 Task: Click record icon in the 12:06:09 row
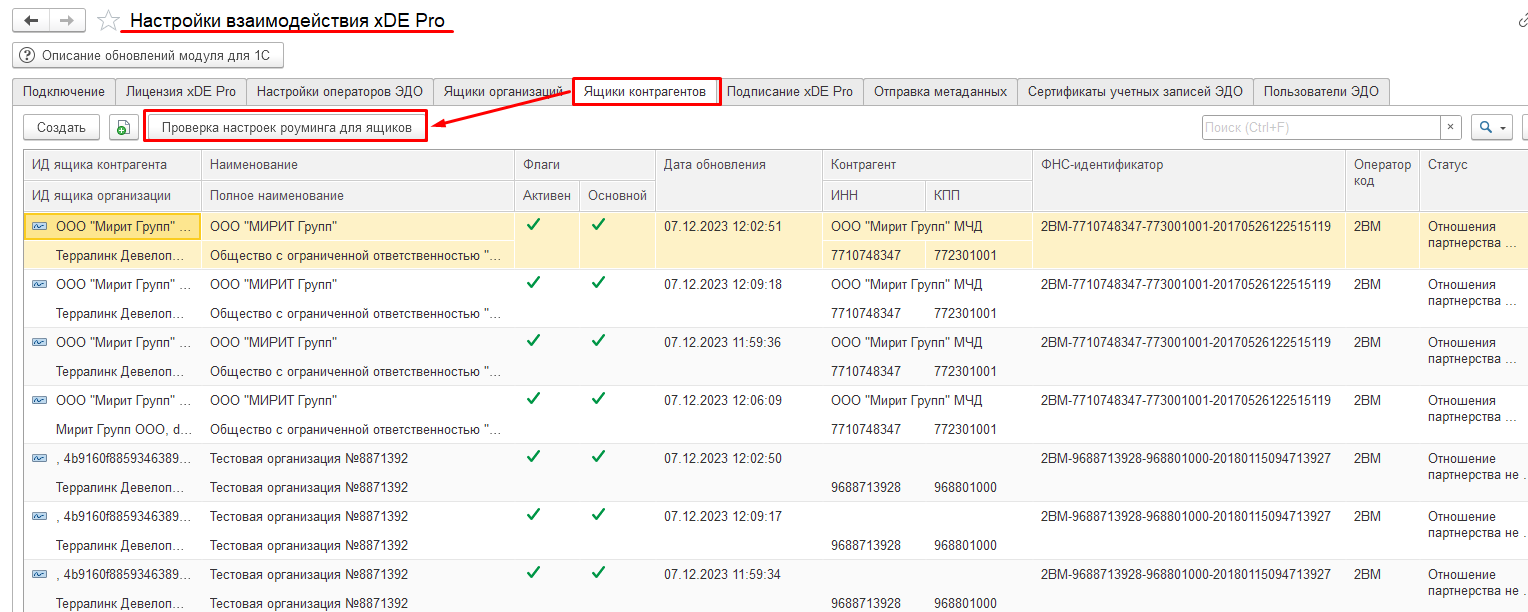pyautogui.click(x=40, y=401)
